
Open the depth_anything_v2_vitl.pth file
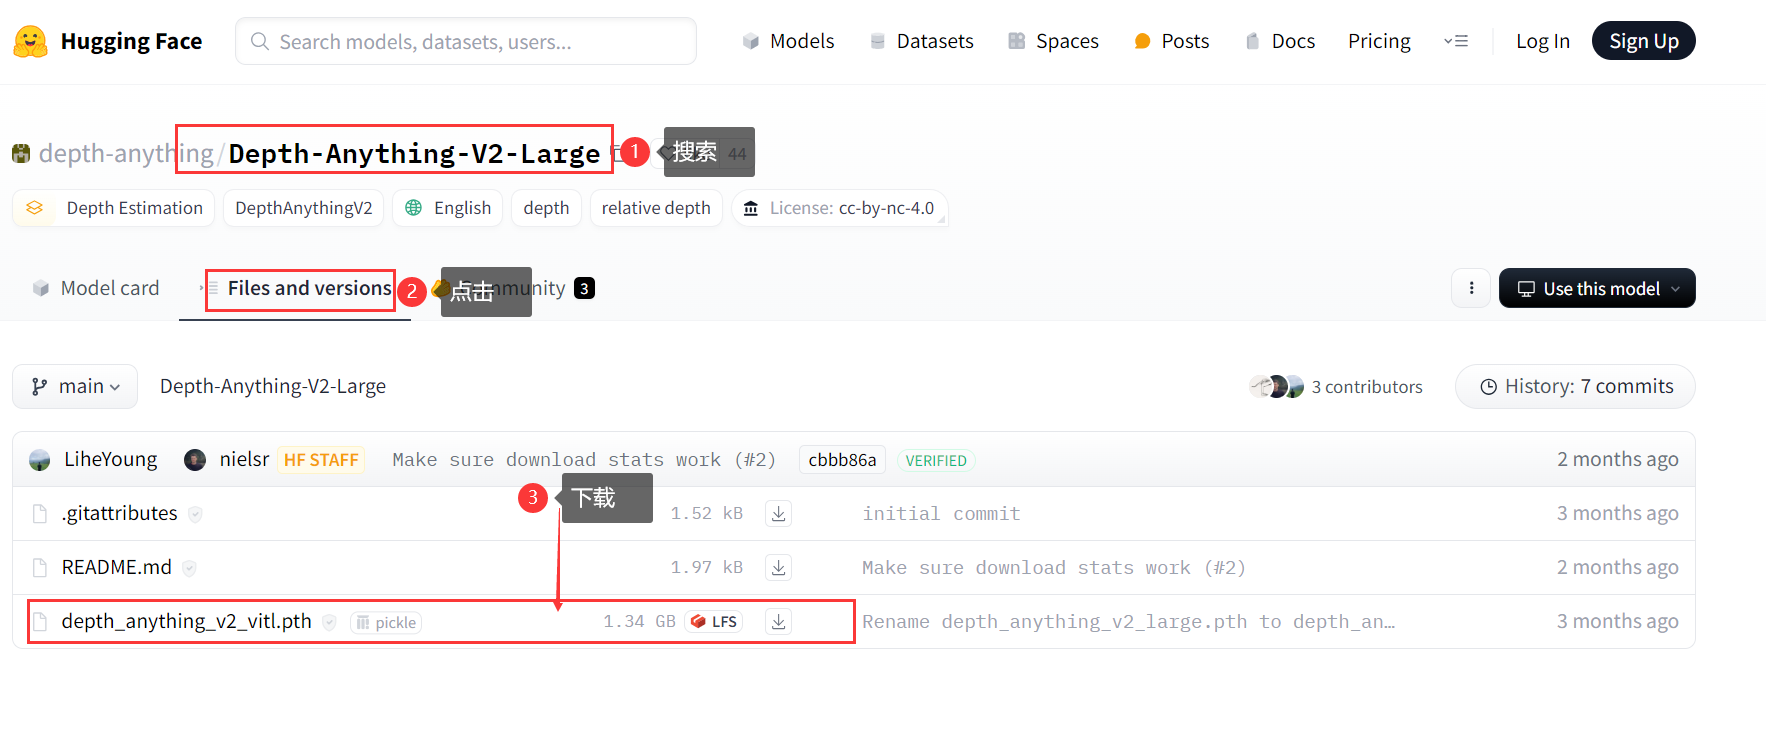(x=187, y=621)
